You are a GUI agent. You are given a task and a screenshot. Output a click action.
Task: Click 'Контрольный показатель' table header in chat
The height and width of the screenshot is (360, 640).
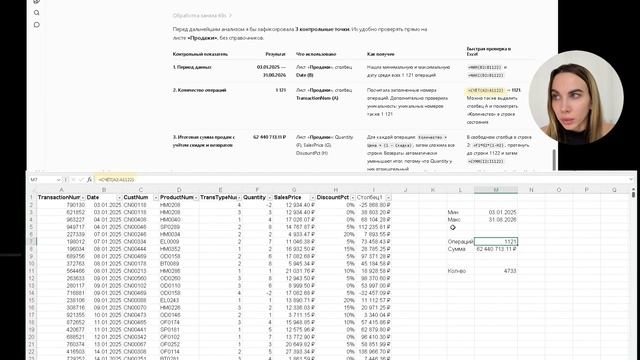click(x=200, y=54)
